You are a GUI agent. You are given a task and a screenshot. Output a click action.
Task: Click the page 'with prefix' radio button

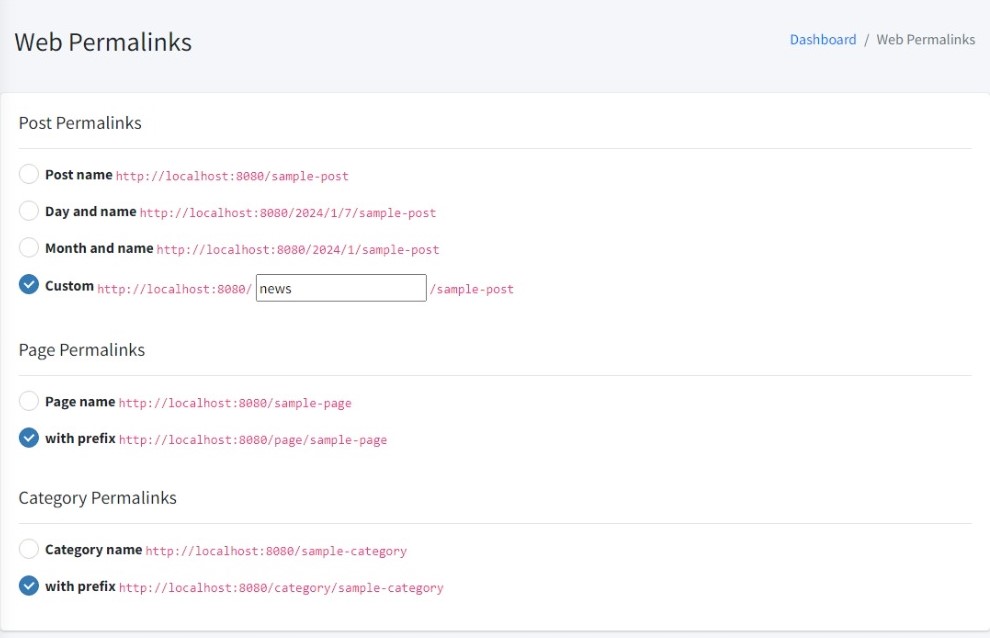pyautogui.click(x=29, y=438)
